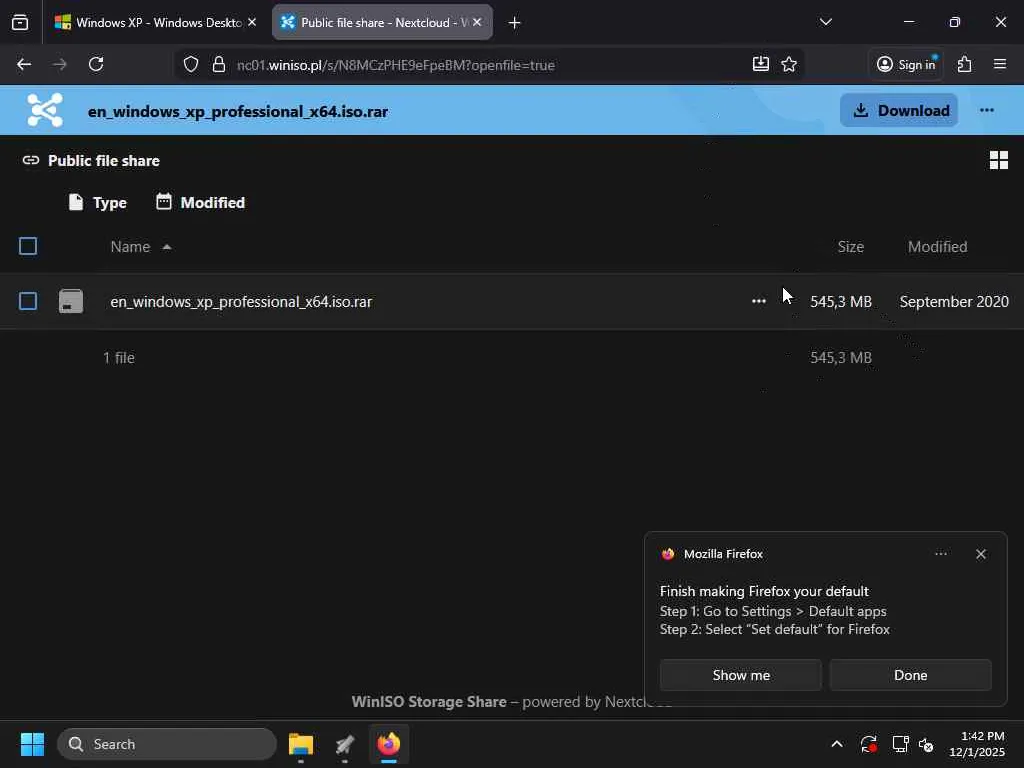View site security lock information
Image resolution: width=1024 pixels, height=768 pixels.
(219, 65)
